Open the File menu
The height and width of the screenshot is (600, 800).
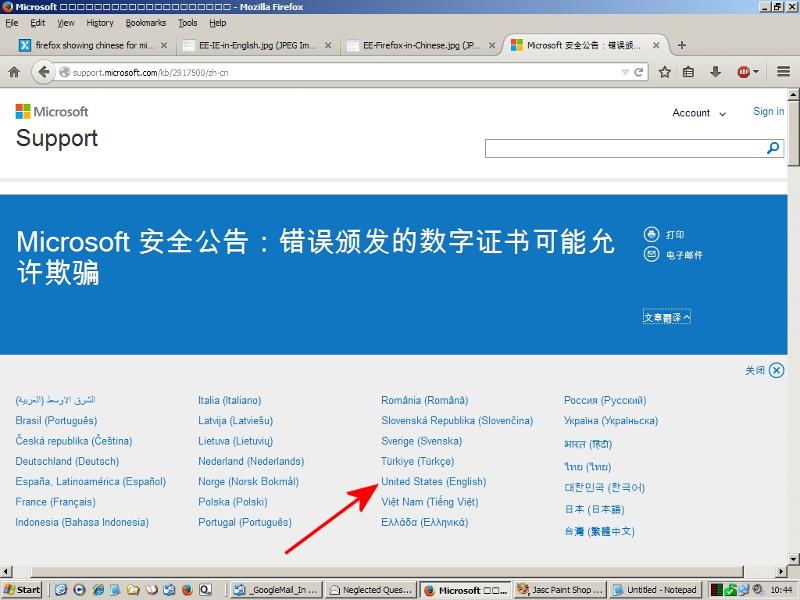coord(12,23)
